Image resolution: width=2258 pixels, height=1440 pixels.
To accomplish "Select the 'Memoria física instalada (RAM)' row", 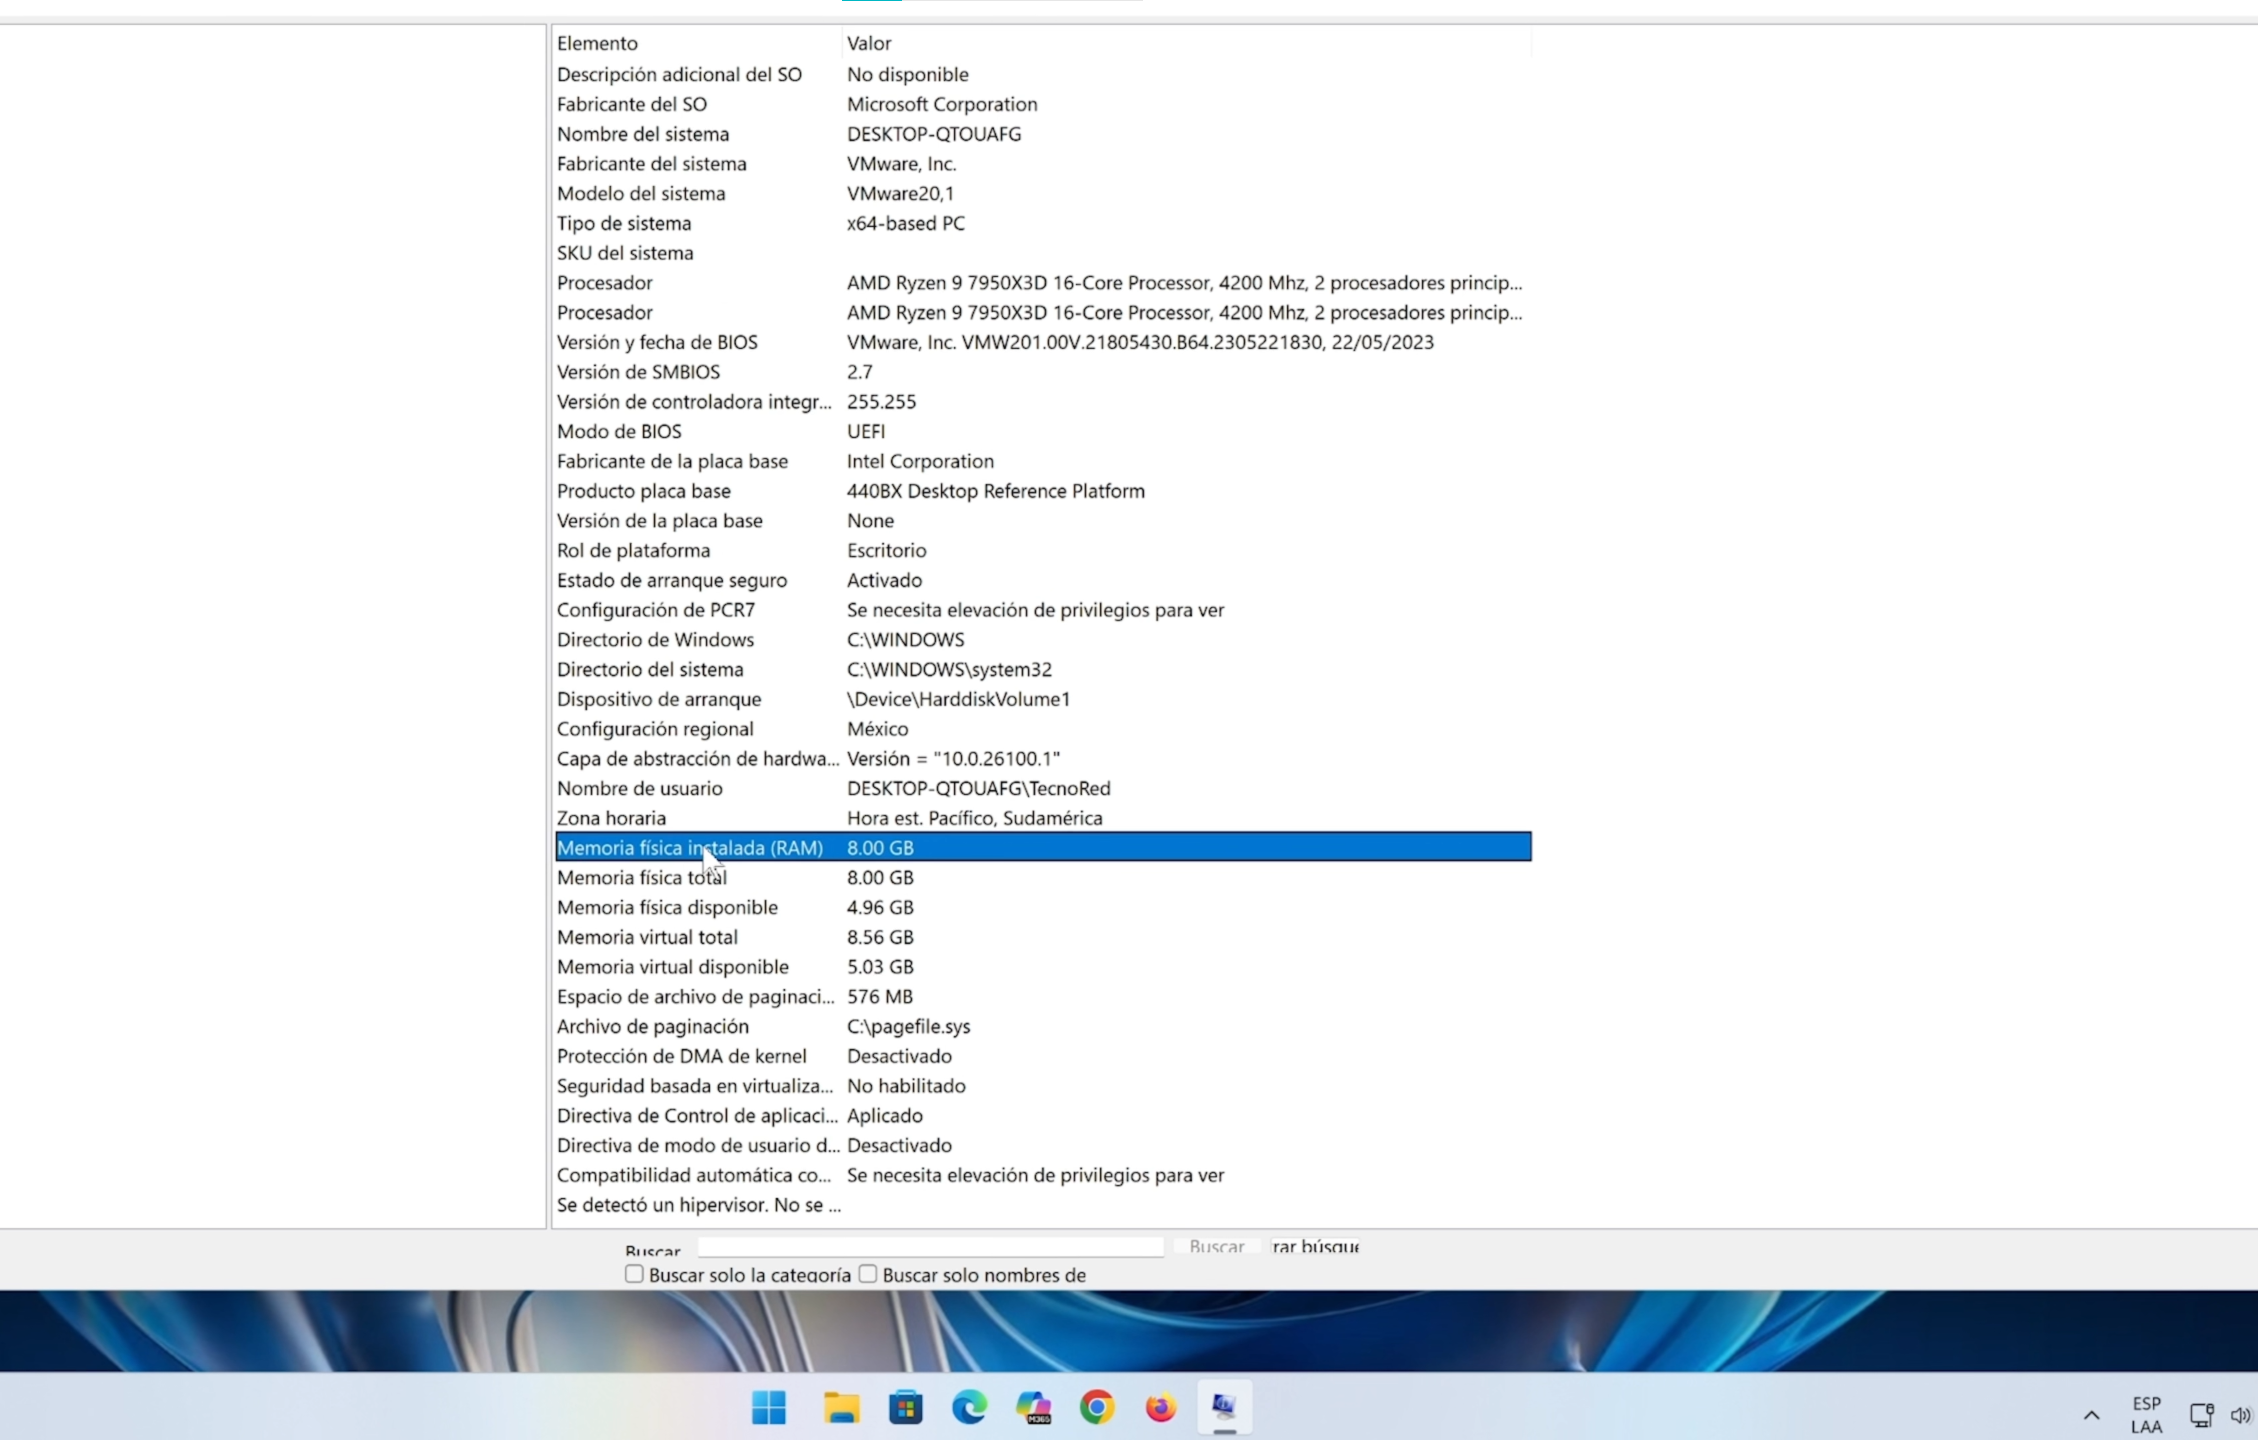I will pos(1043,847).
